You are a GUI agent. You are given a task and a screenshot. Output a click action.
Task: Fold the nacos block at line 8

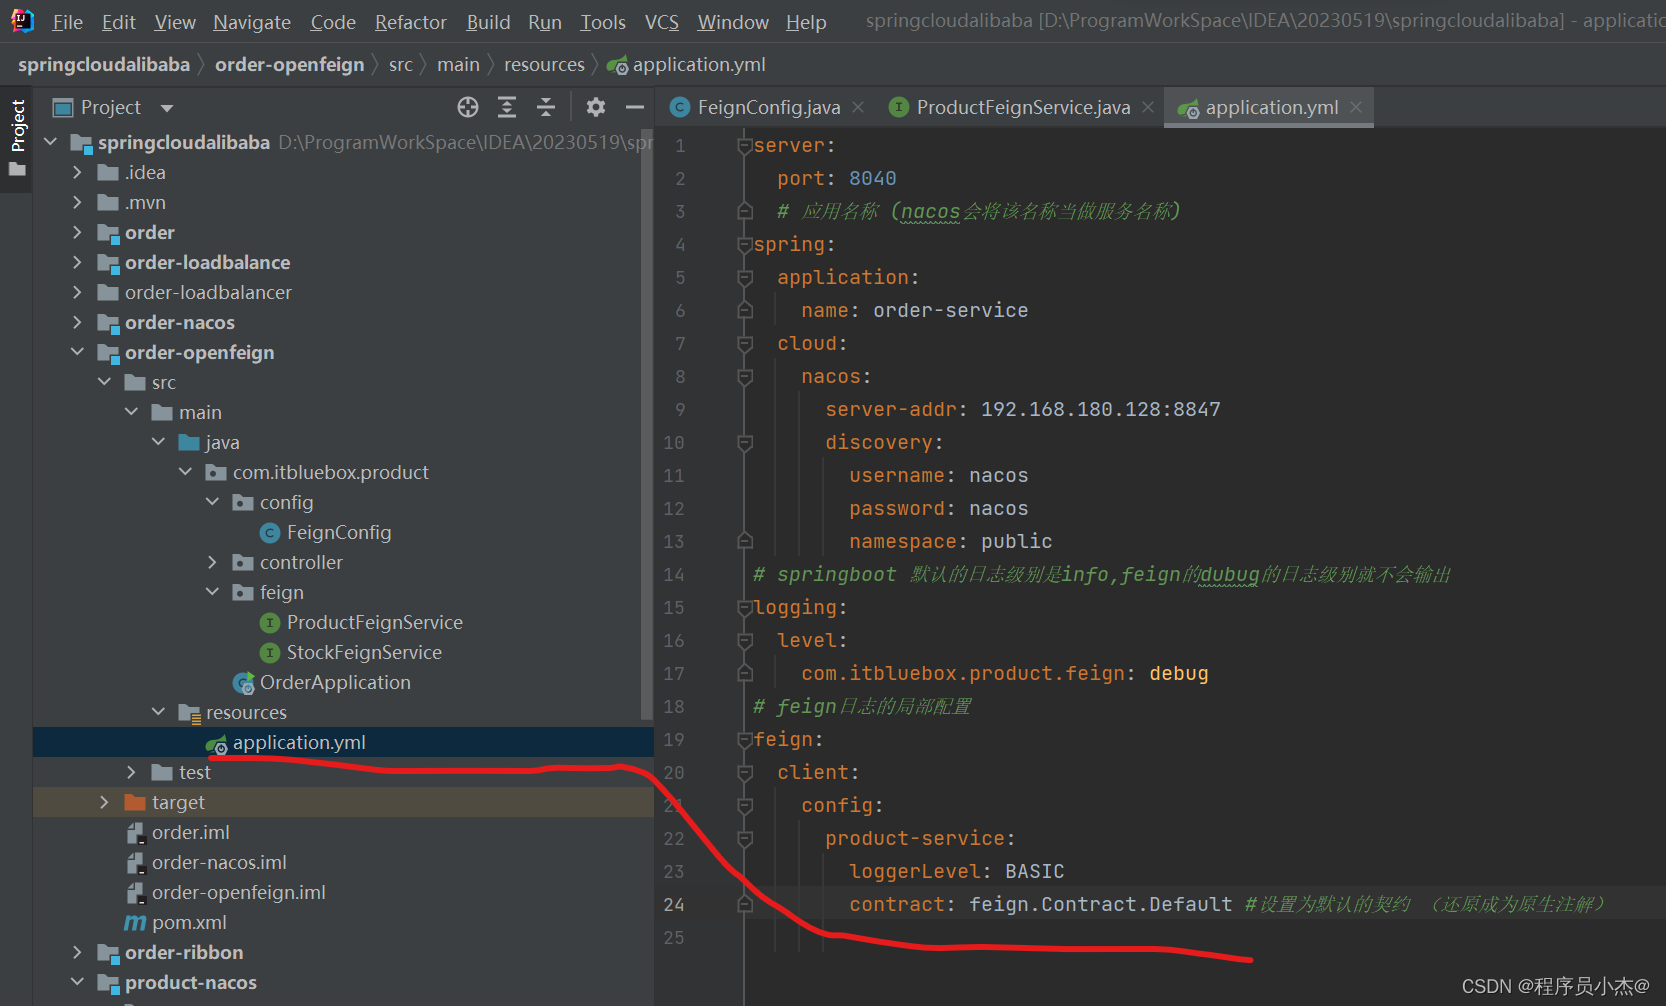(x=744, y=376)
